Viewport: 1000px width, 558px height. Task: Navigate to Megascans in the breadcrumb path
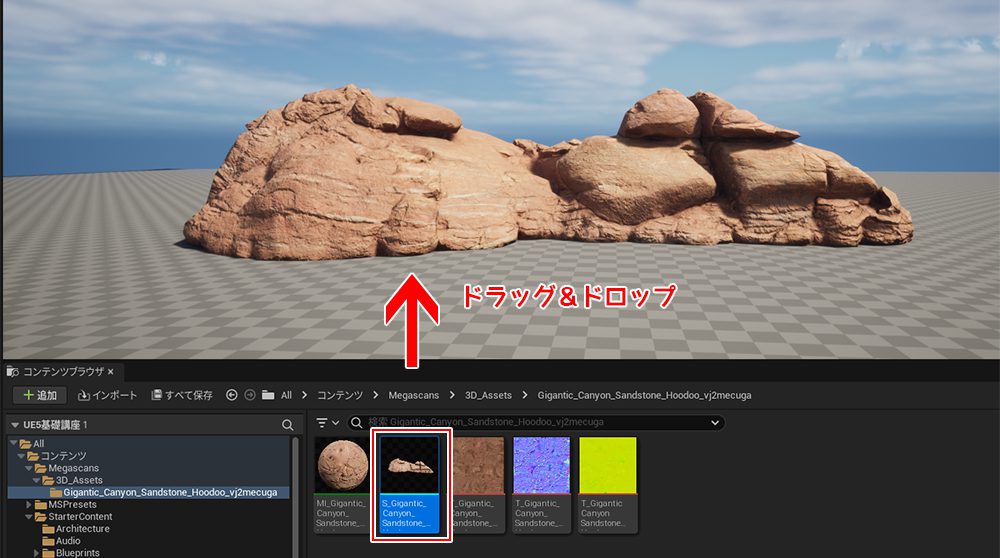coord(414,395)
